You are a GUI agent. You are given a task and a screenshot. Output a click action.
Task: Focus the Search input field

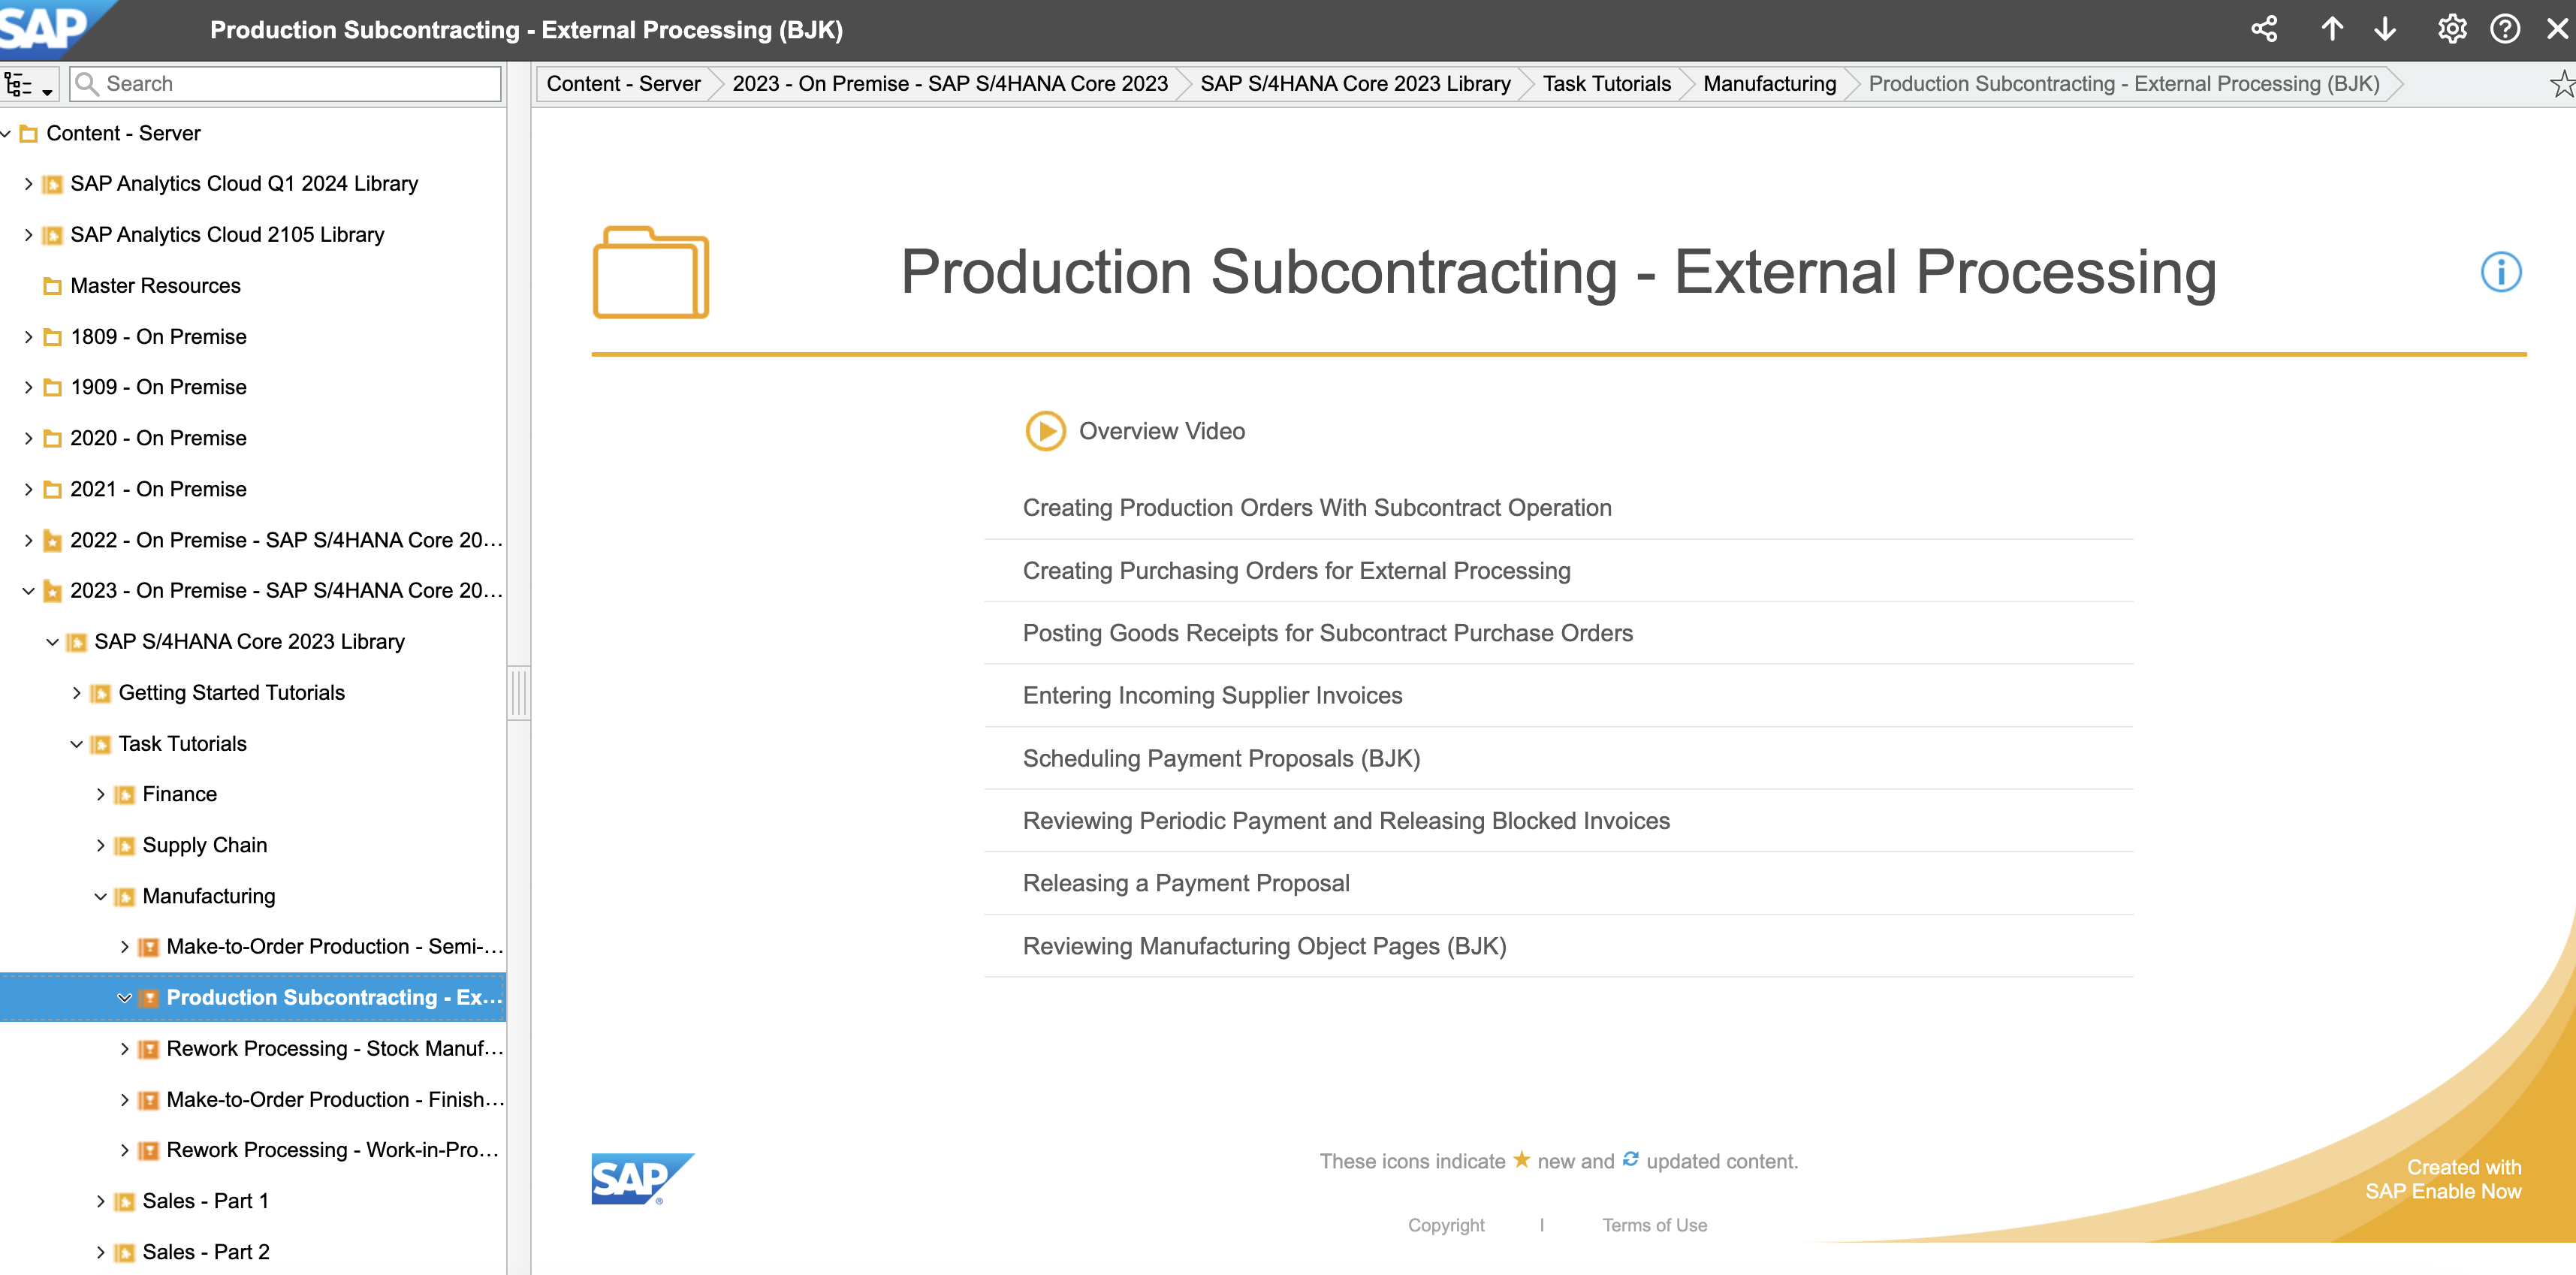[285, 84]
